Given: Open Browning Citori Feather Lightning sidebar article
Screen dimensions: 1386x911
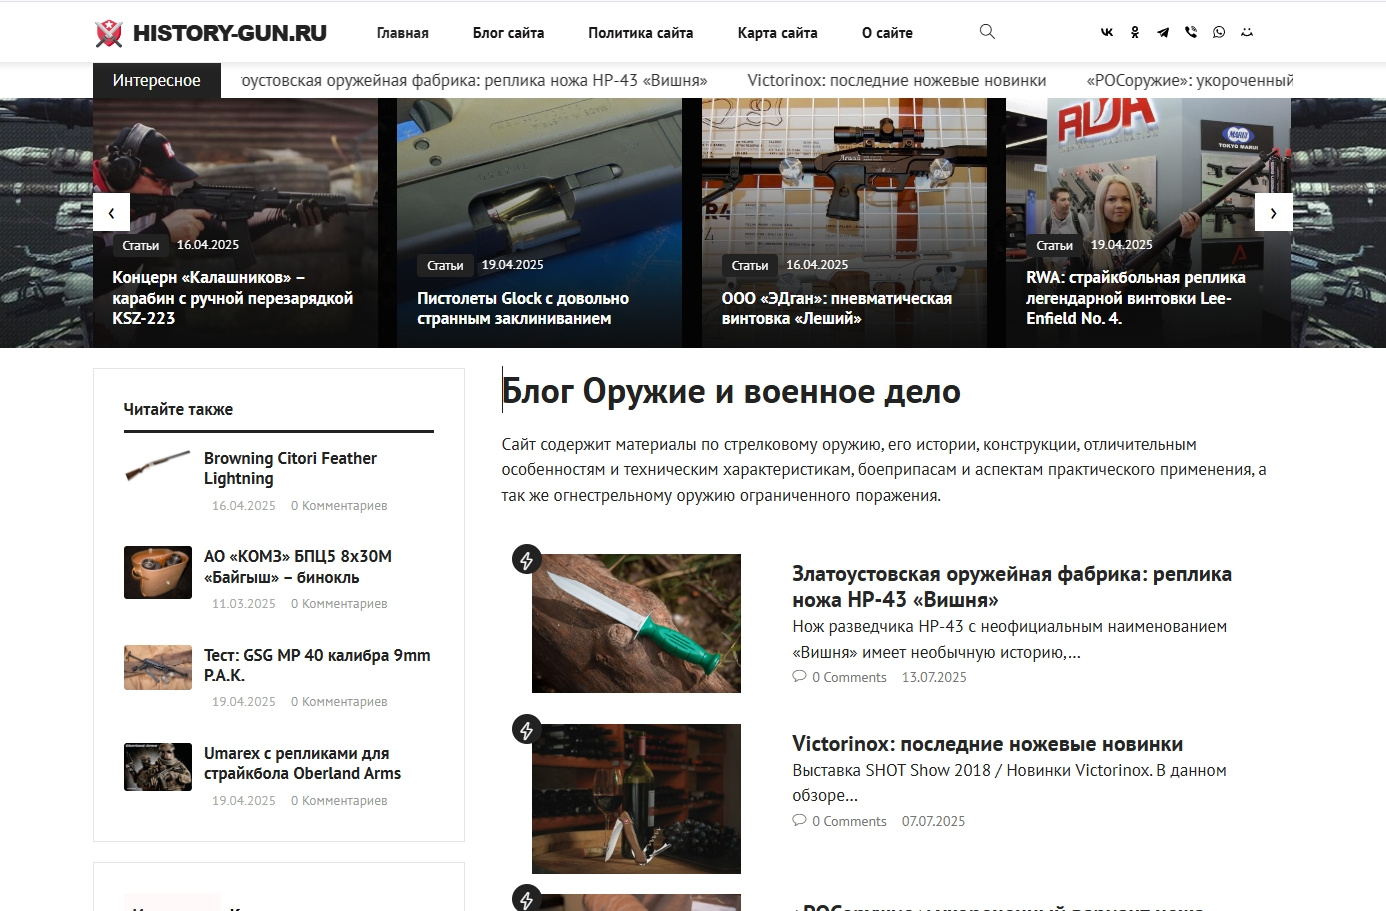Looking at the screenshot, I should pyautogui.click(x=290, y=468).
